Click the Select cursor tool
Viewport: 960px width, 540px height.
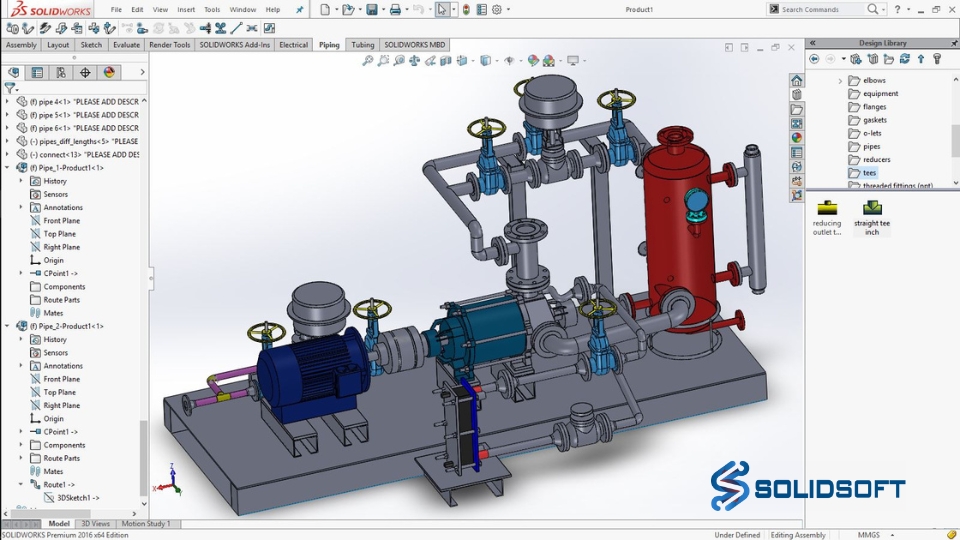click(441, 9)
